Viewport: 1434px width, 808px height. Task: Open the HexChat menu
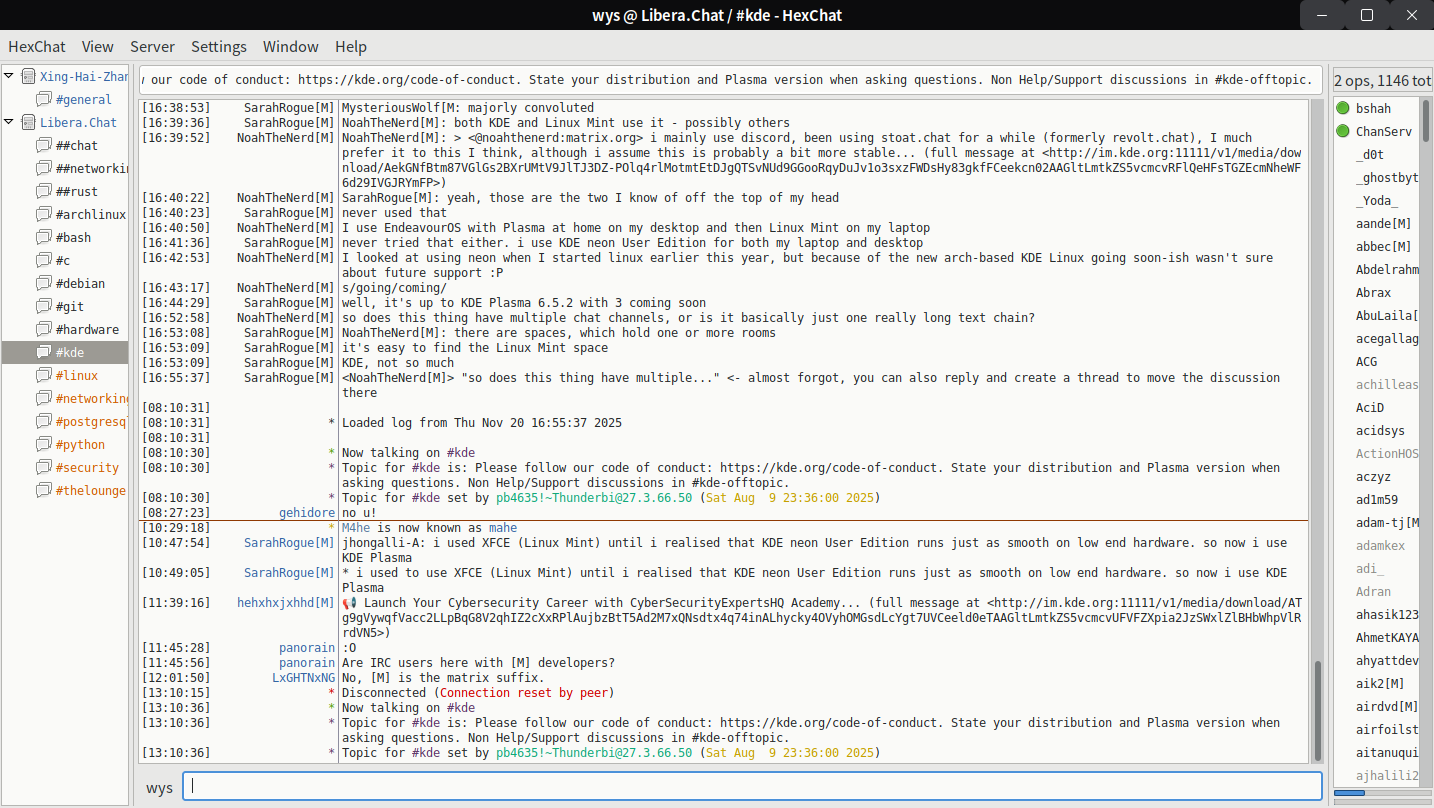(x=37, y=47)
